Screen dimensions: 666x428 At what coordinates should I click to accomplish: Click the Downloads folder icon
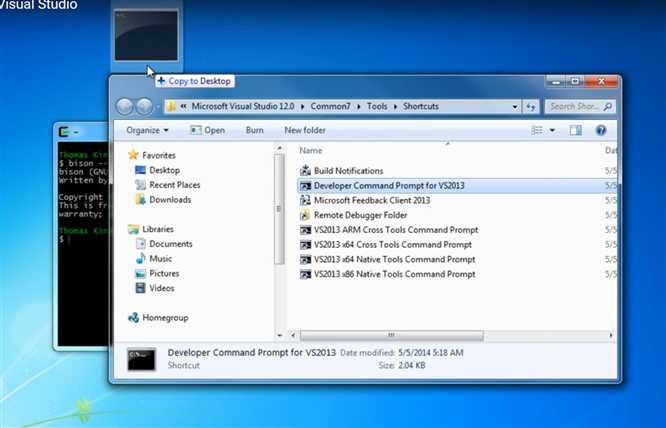click(x=140, y=200)
